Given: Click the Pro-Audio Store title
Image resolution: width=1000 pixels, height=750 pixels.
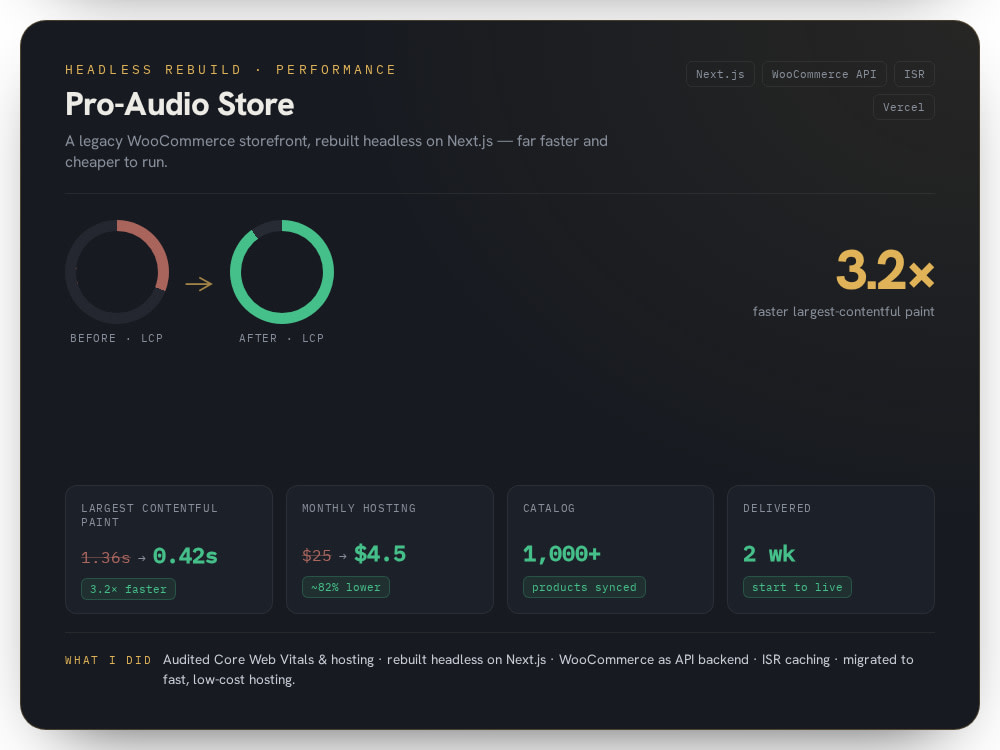Looking at the screenshot, I should [x=180, y=104].
